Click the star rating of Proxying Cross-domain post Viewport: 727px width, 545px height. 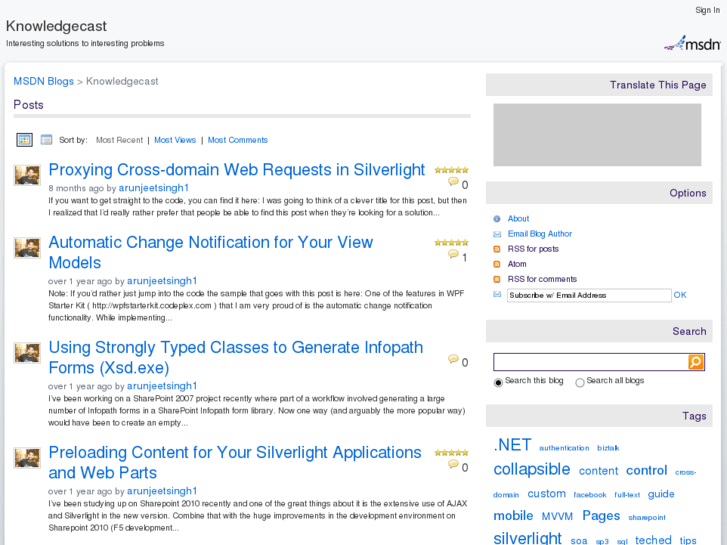(451, 170)
